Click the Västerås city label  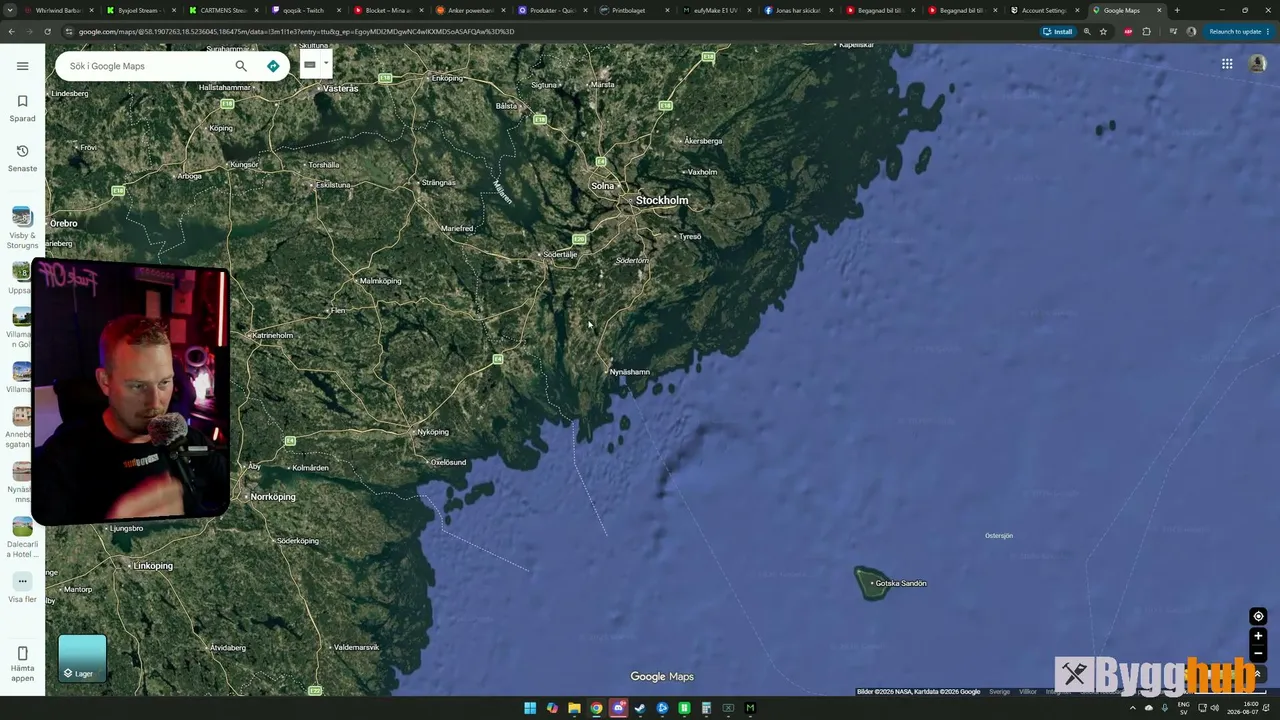340,88
